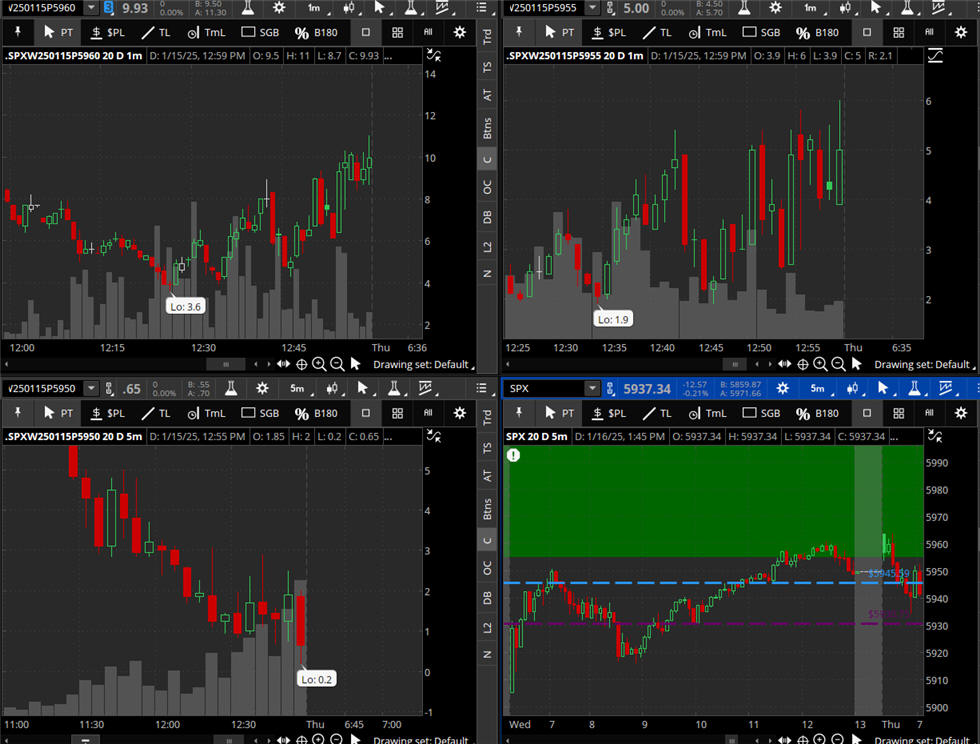The image size is (980, 744).
Task: Toggle four-square grid view in SPX drawing toolbar
Action: coord(898,413)
